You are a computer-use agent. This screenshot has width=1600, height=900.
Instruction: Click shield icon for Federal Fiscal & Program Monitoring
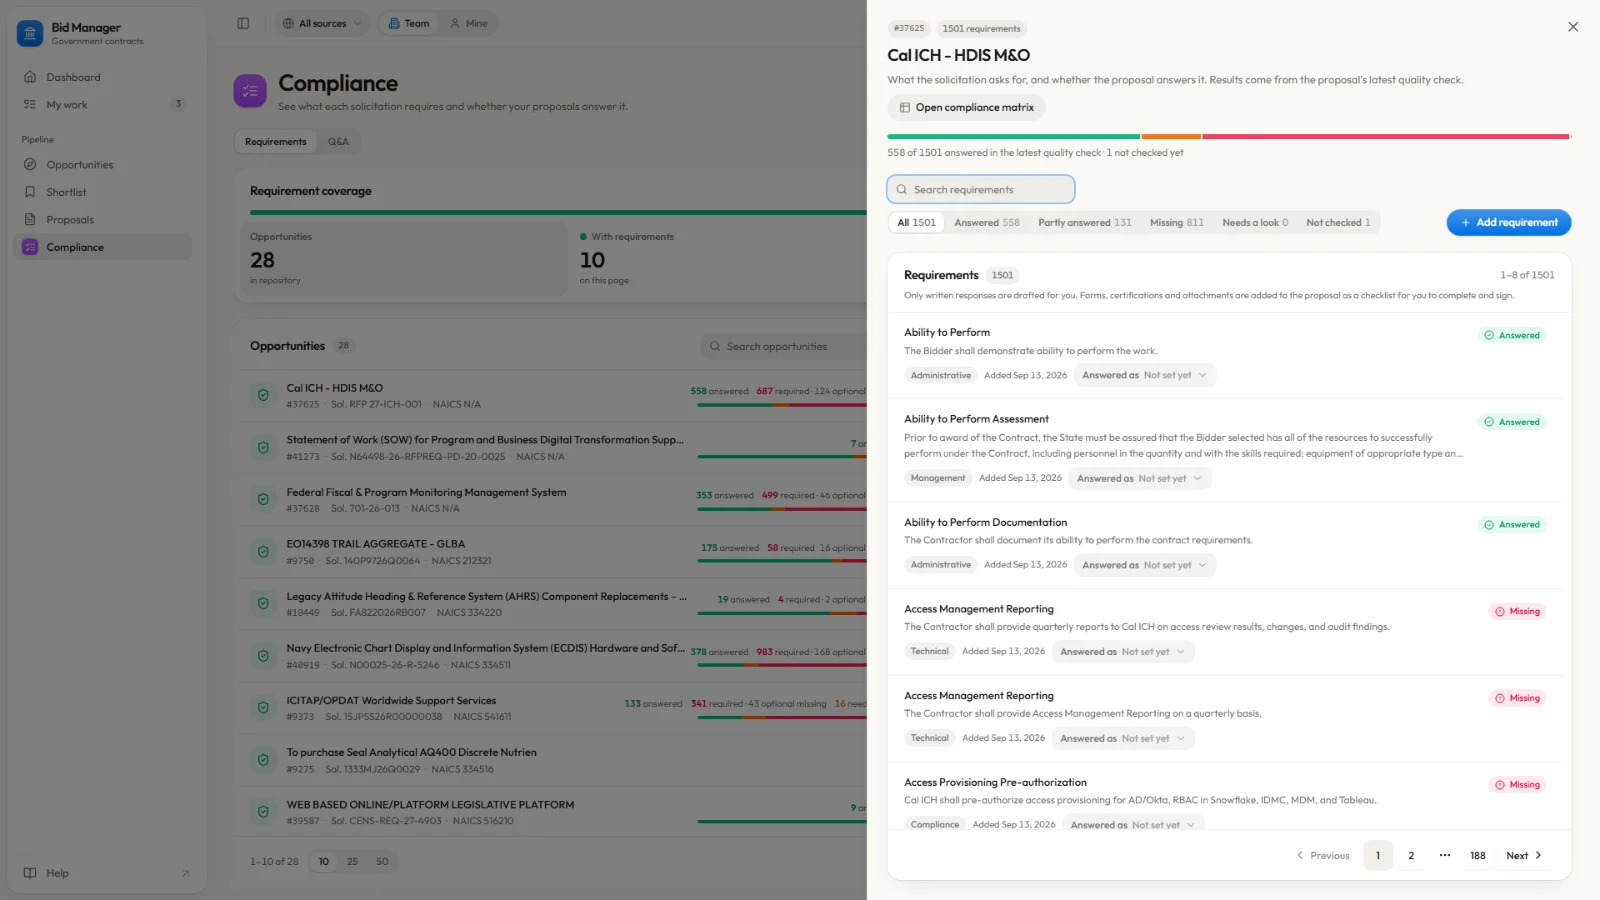pos(263,499)
